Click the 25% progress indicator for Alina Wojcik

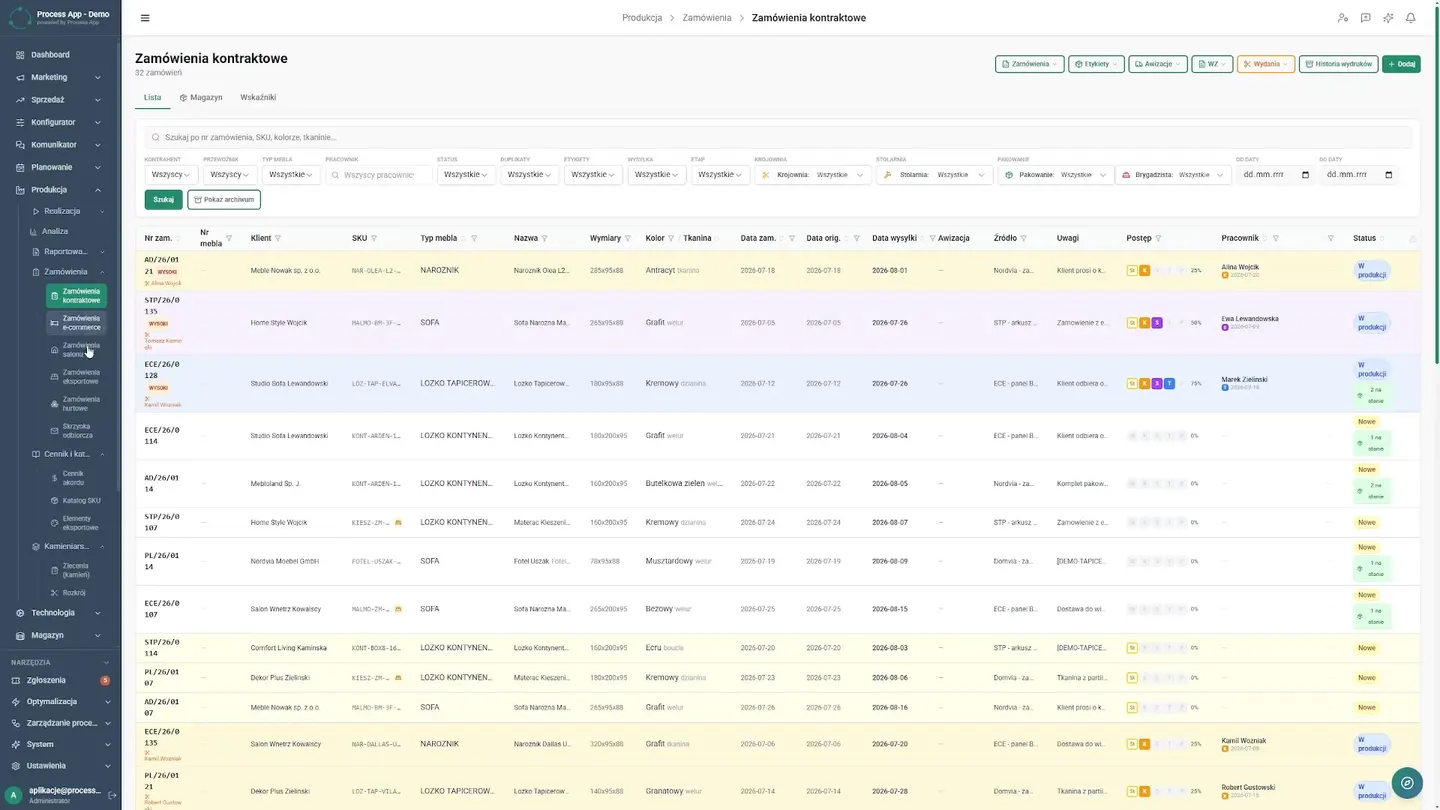click(x=1196, y=271)
